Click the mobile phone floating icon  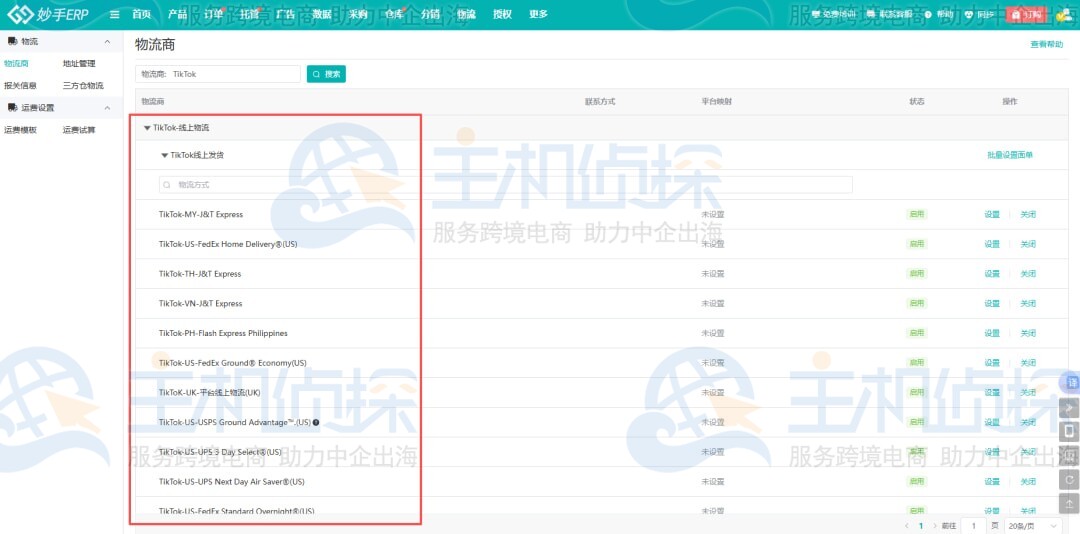pyautogui.click(x=1069, y=432)
